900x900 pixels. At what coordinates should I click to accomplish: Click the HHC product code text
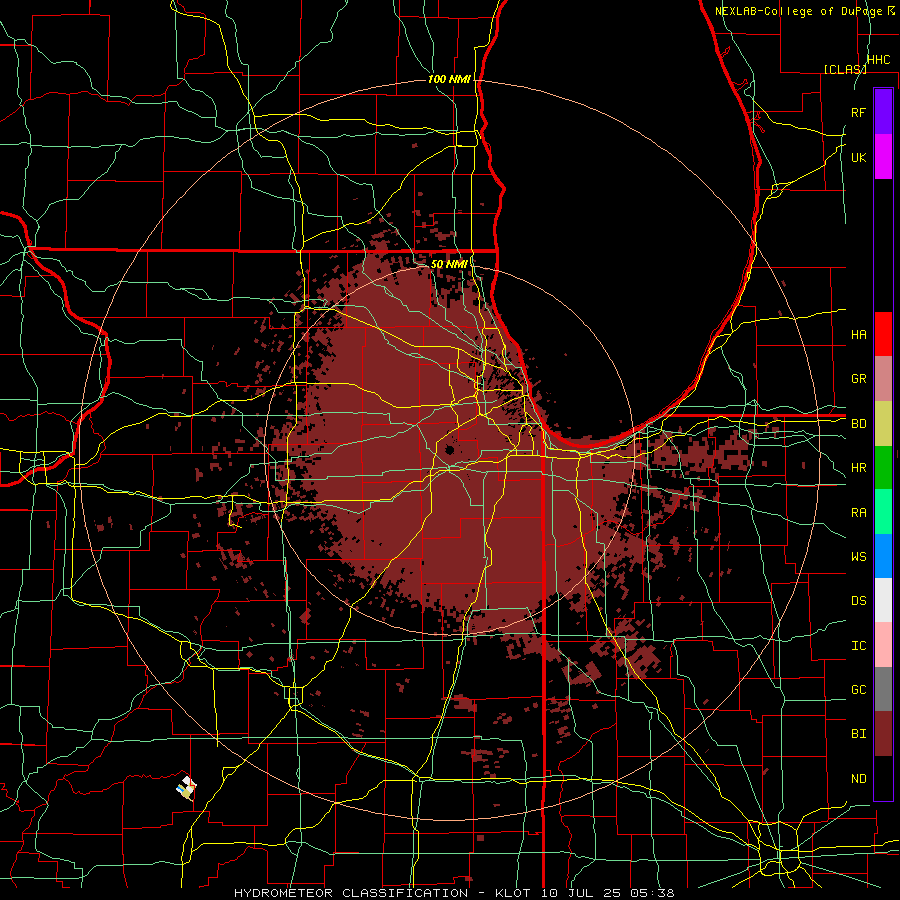tap(878, 60)
